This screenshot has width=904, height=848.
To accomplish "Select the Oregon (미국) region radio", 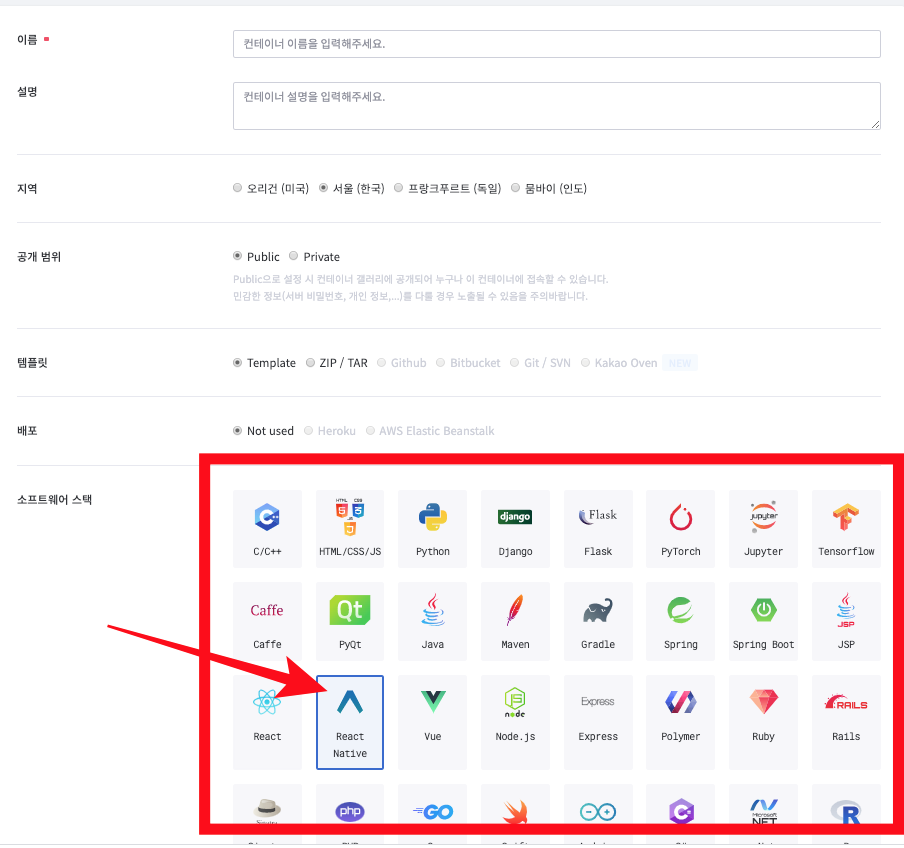I will [x=238, y=187].
